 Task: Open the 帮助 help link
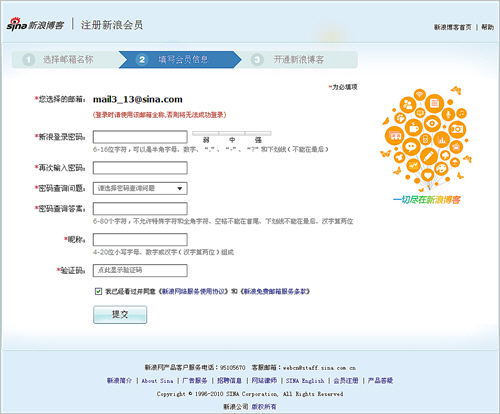[x=487, y=27]
